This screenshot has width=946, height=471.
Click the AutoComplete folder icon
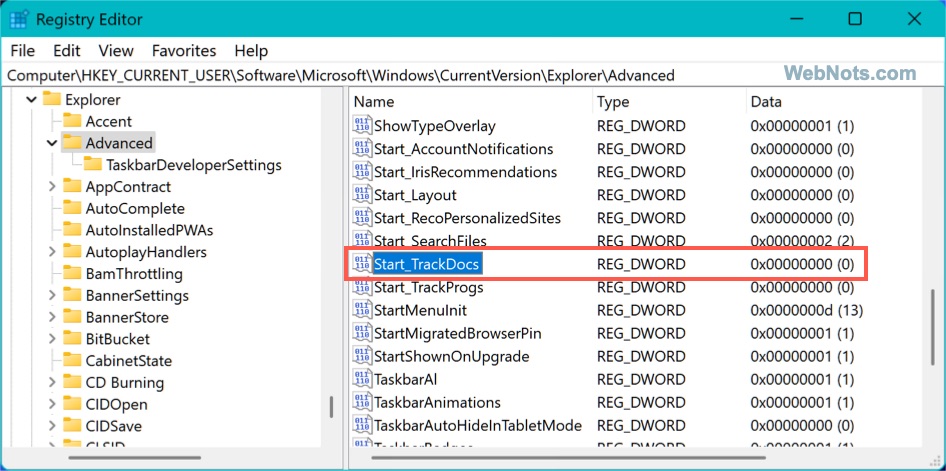(72, 208)
